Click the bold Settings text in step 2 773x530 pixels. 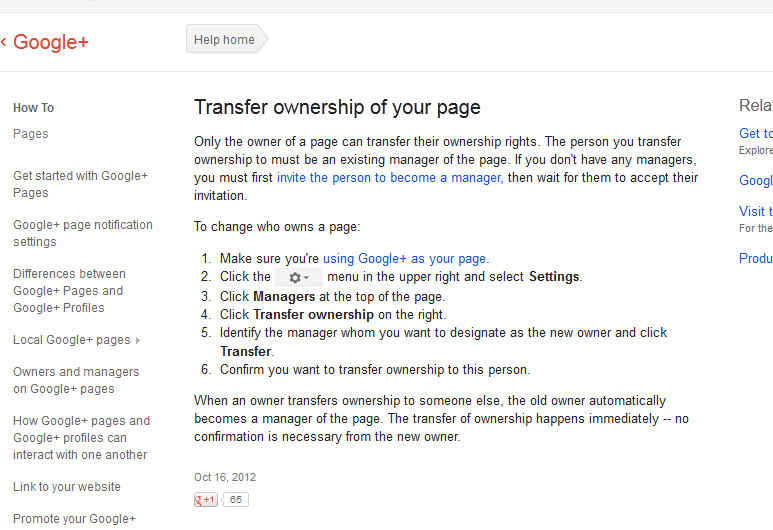tap(554, 277)
